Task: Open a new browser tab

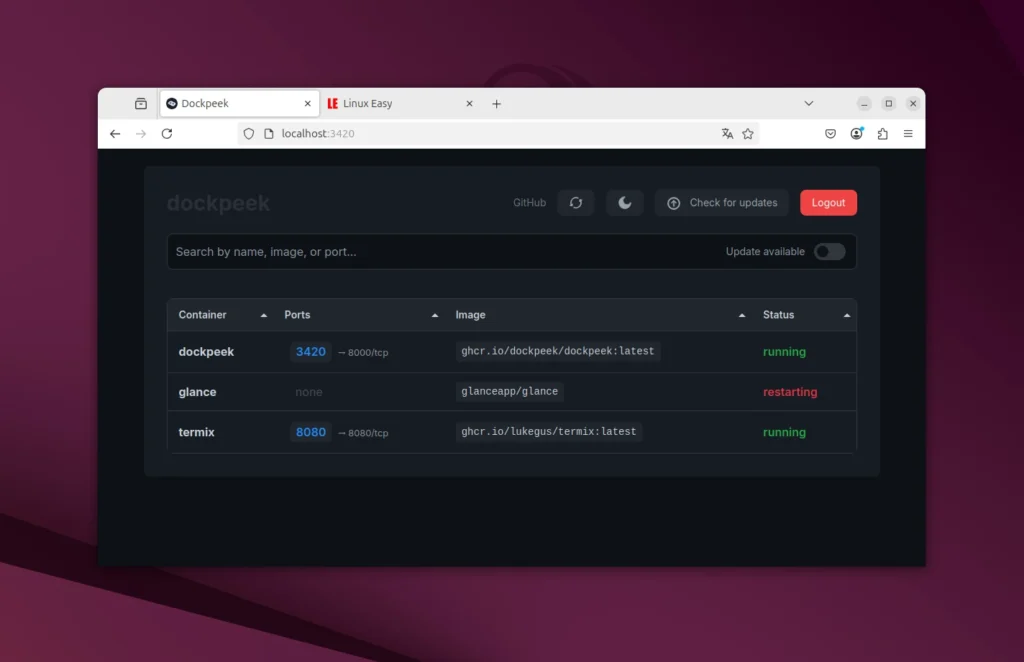Action: coord(496,104)
